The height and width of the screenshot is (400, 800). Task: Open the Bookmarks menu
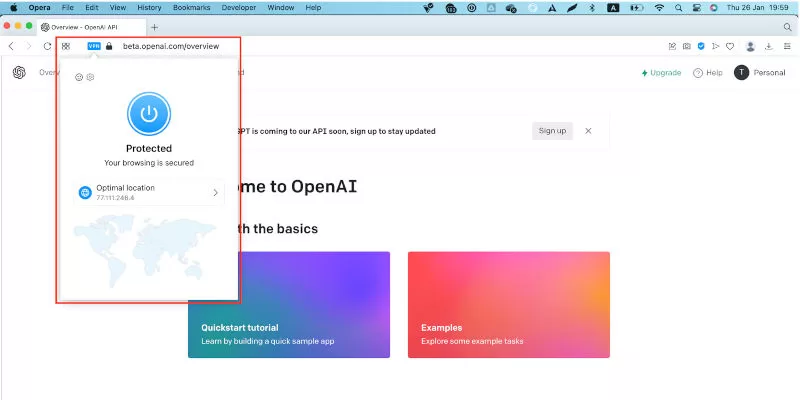pyautogui.click(x=192, y=8)
